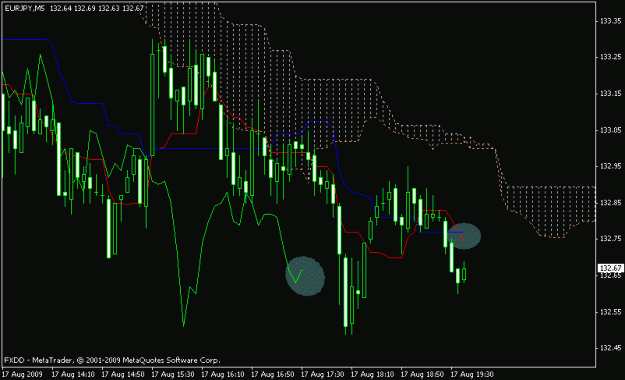
Task: Click the FXDD - MetaTrader copyright text
Action: pyautogui.click(x=112, y=360)
